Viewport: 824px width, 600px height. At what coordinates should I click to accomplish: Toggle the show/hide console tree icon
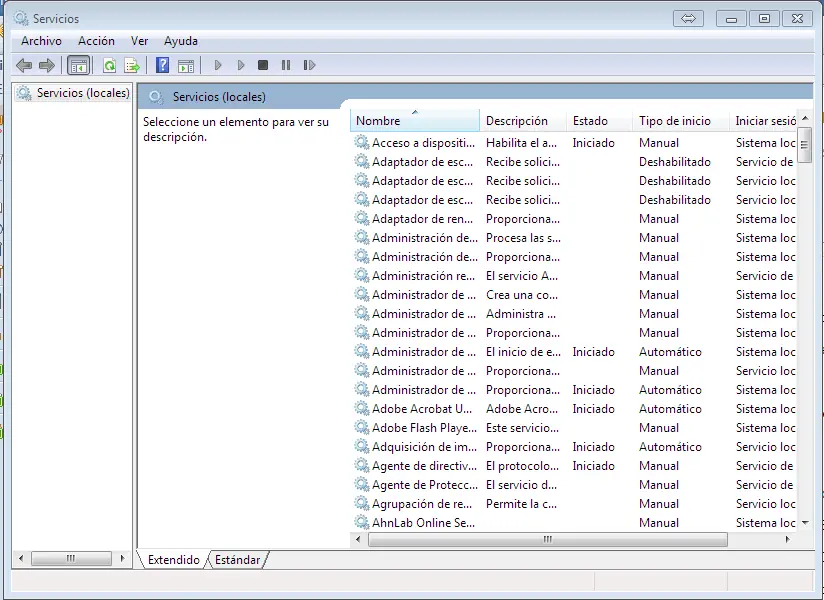coord(79,66)
